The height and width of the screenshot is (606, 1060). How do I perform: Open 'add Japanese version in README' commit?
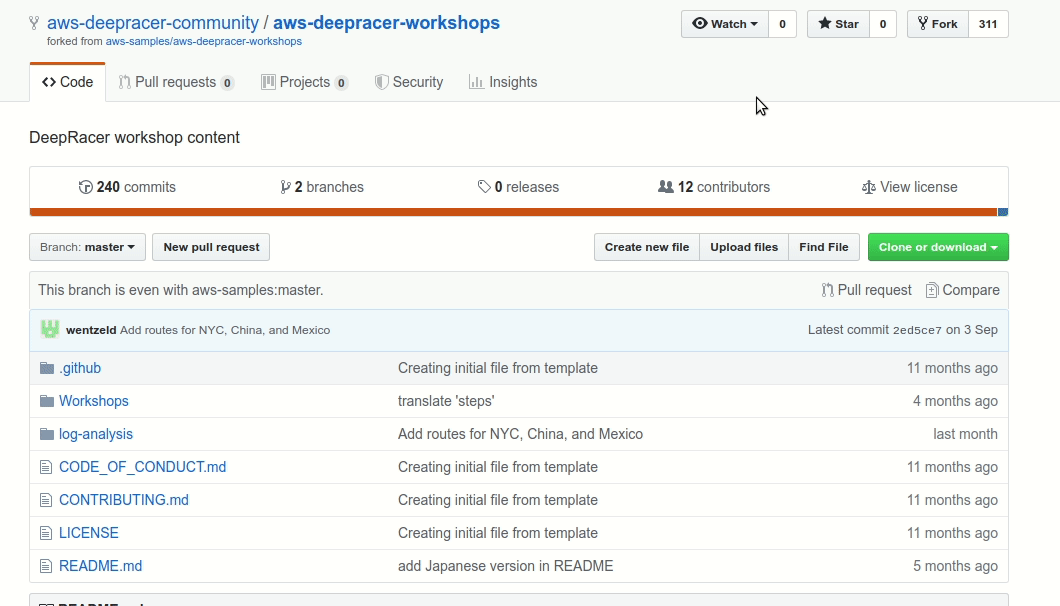click(x=506, y=566)
